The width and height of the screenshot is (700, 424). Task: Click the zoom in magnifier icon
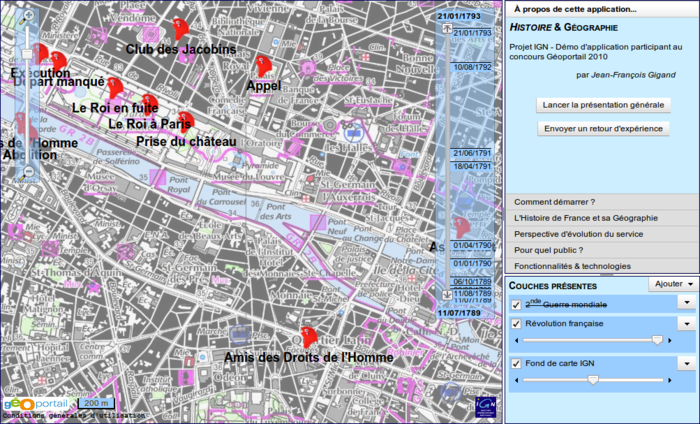tap(28, 15)
